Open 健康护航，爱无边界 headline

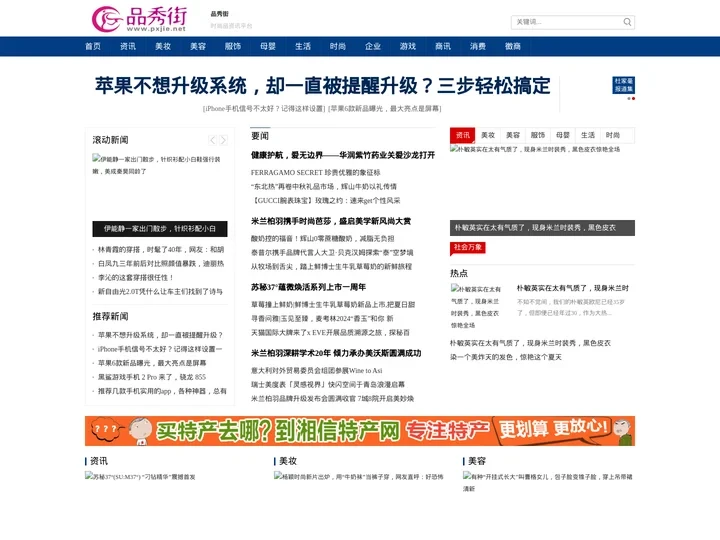pyautogui.click(x=343, y=155)
